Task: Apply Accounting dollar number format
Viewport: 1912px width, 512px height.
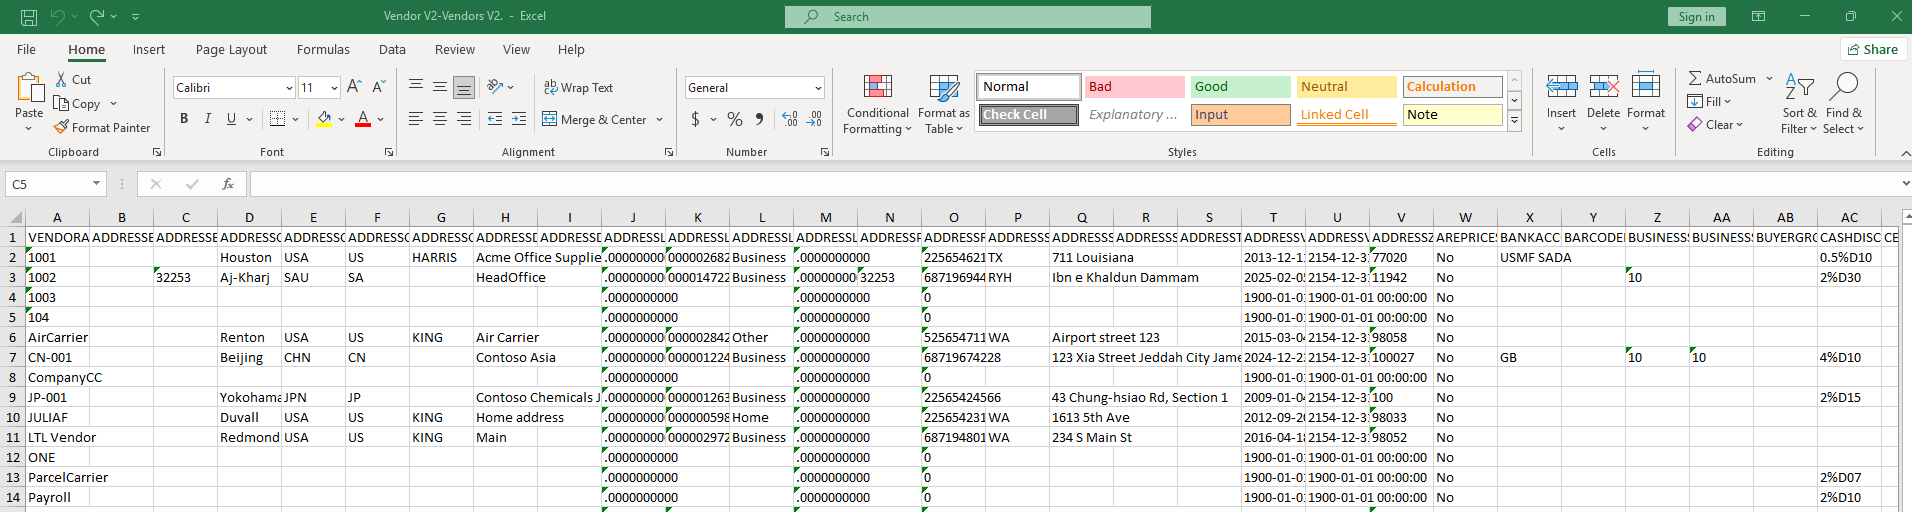Action: pos(695,119)
